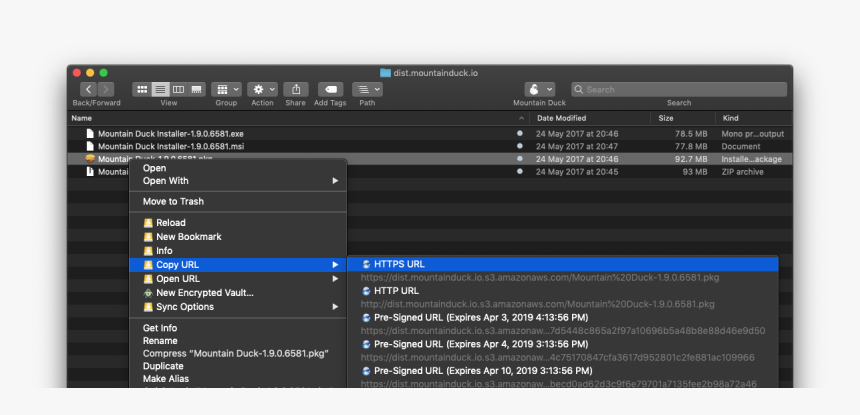Go back with the Back arrow button
The image size is (860, 415).
(89, 89)
